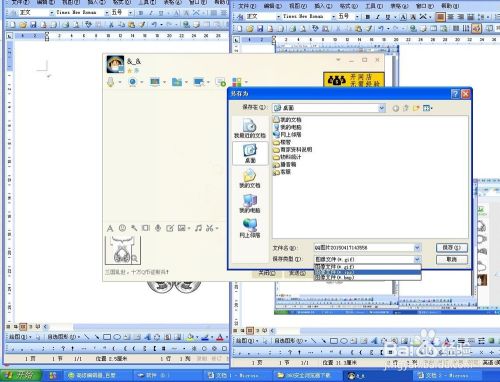Viewport: 500px width, 382px height.
Task: Click the 保存(S) save button
Action: 452,248
